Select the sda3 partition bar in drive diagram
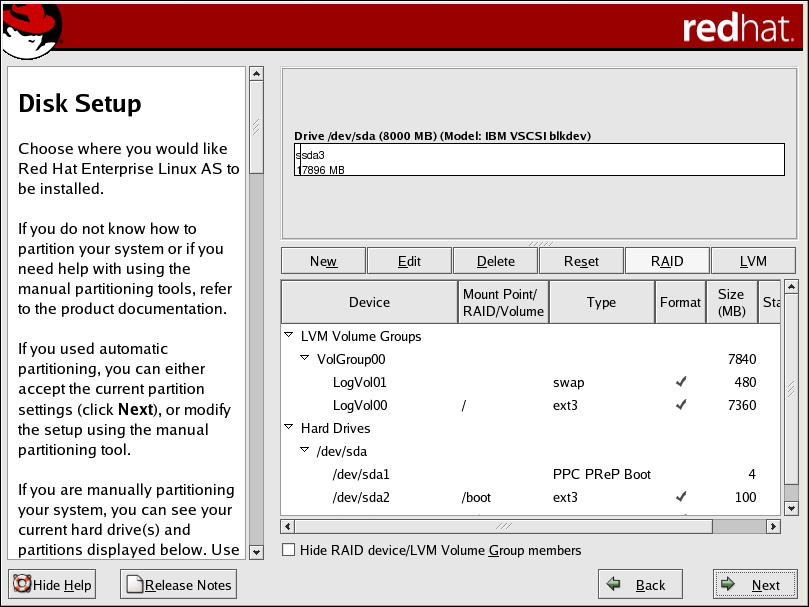The height and width of the screenshot is (607, 809). tap(540, 160)
